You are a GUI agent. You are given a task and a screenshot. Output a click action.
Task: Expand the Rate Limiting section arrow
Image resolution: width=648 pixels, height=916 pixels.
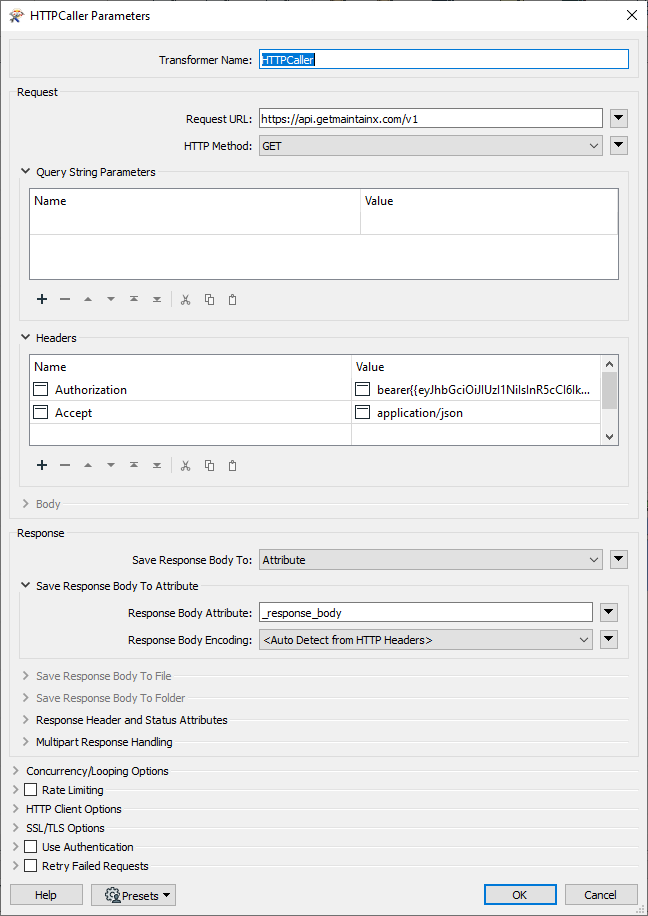pyautogui.click(x=16, y=790)
